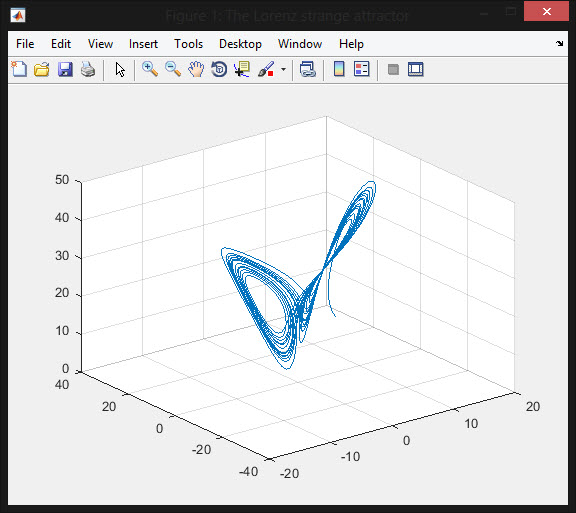The image size is (576, 513).
Task: Open the Help menu
Action: tap(351, 44)
